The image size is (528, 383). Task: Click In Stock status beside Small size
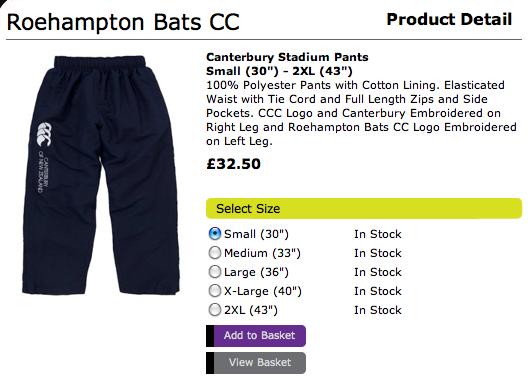378,234
